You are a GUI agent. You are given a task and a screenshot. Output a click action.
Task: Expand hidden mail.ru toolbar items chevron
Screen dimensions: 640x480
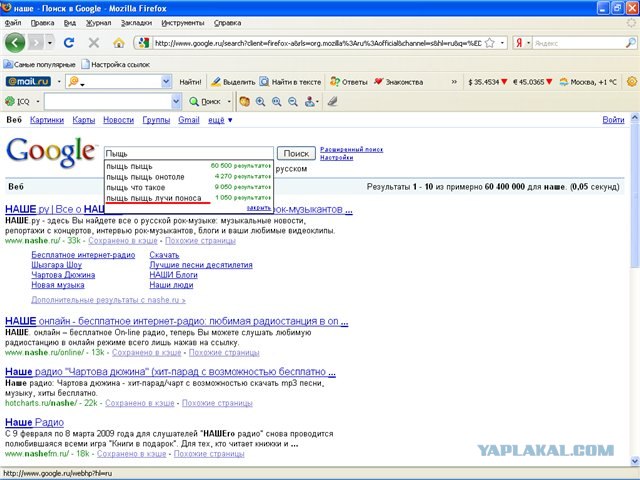coord(454,82)
